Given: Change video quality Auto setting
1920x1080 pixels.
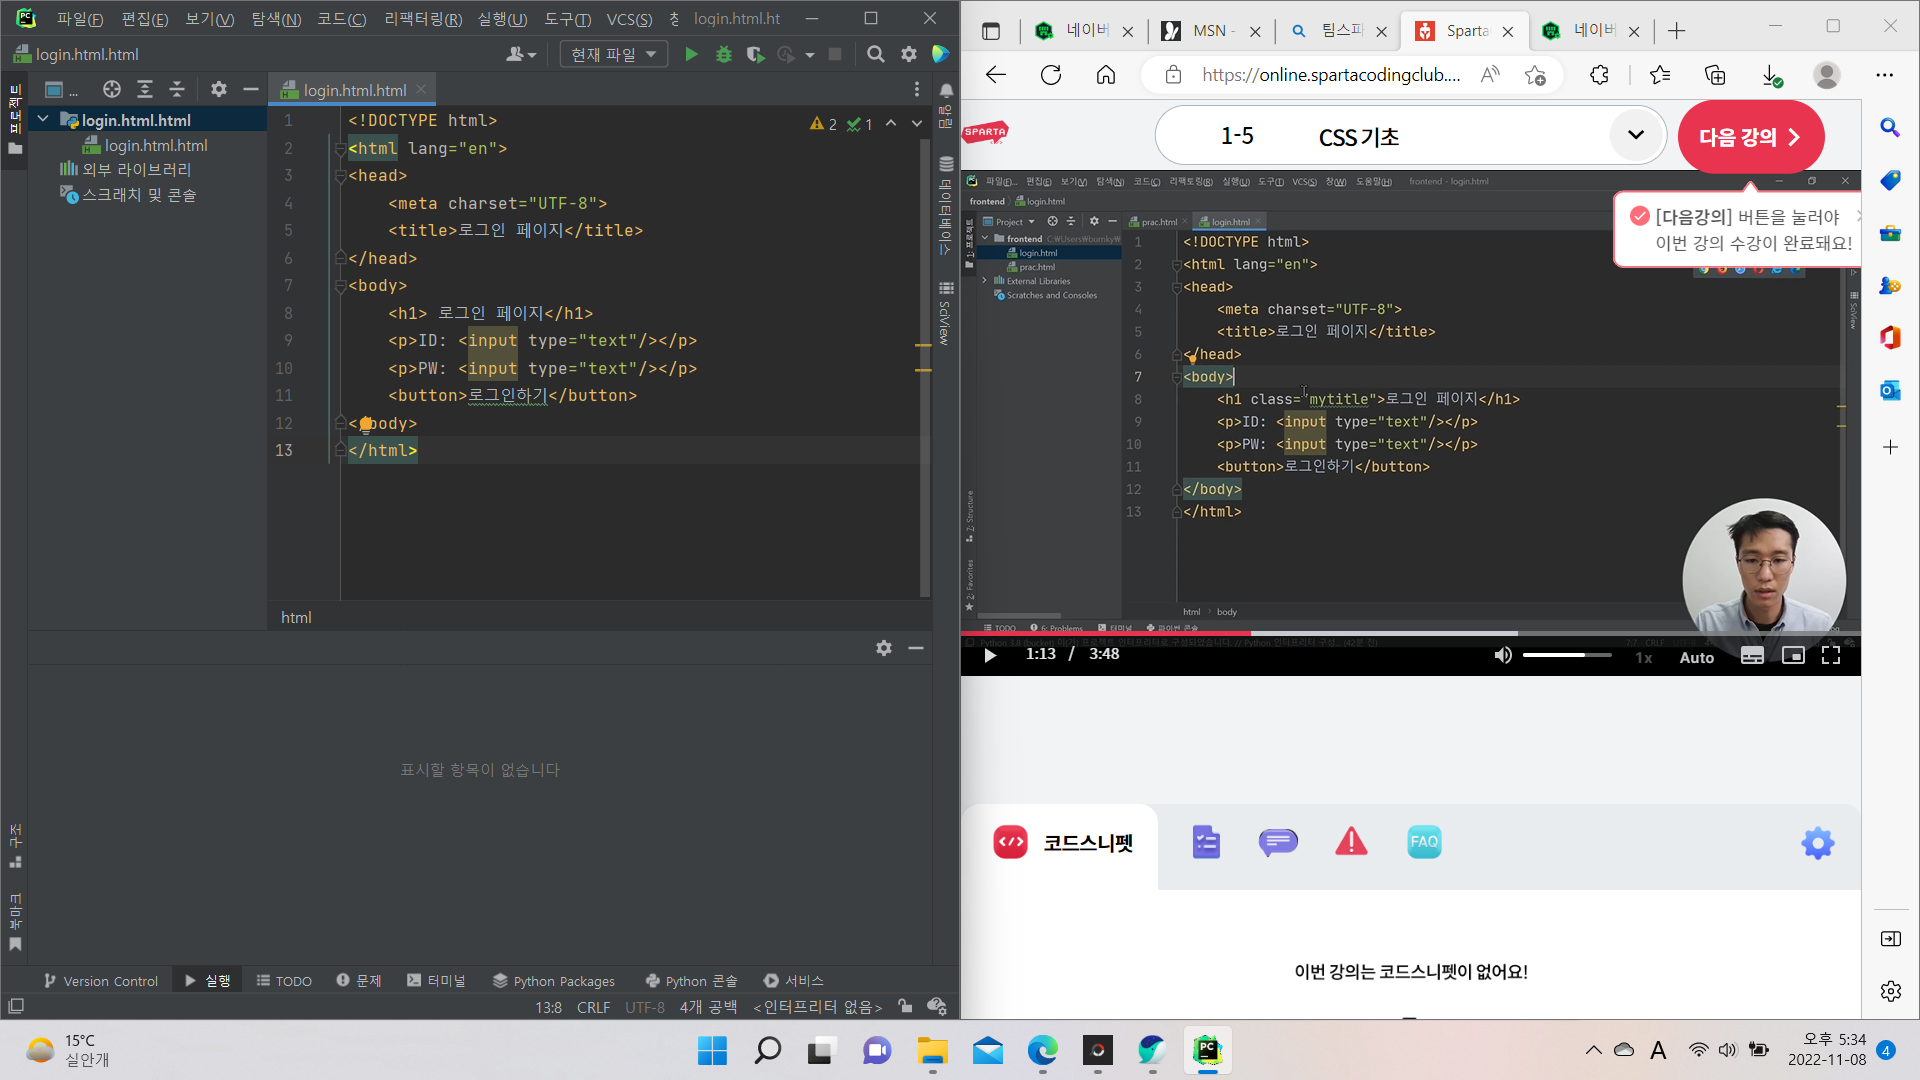Looking at the screenshot, I should click(x=1696, y=657).
